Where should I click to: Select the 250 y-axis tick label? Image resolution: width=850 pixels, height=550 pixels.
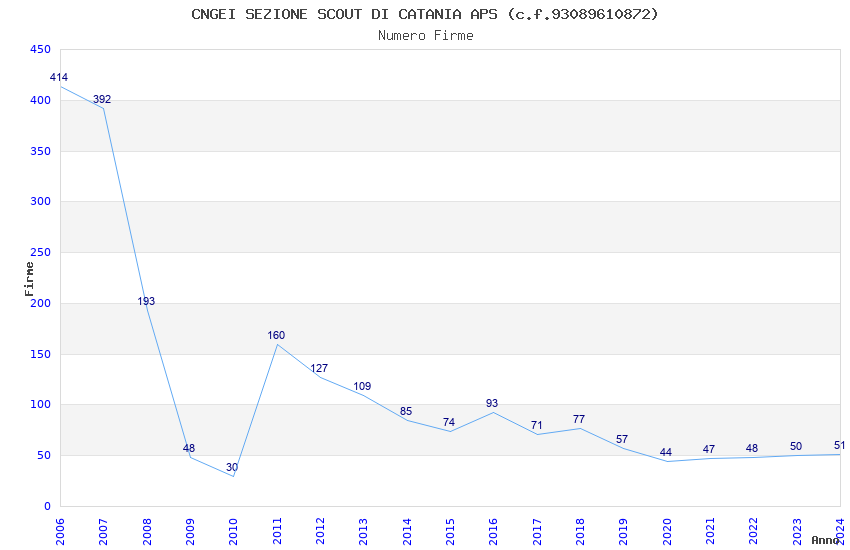pyautogui.click(x=41, y=253)
